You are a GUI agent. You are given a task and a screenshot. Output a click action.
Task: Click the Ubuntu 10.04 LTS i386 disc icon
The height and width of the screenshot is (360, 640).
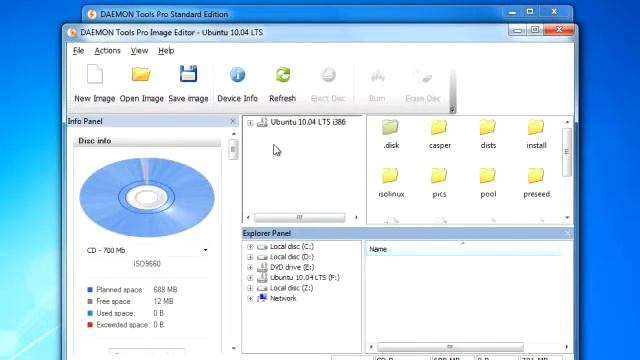[x=262, y=122]
